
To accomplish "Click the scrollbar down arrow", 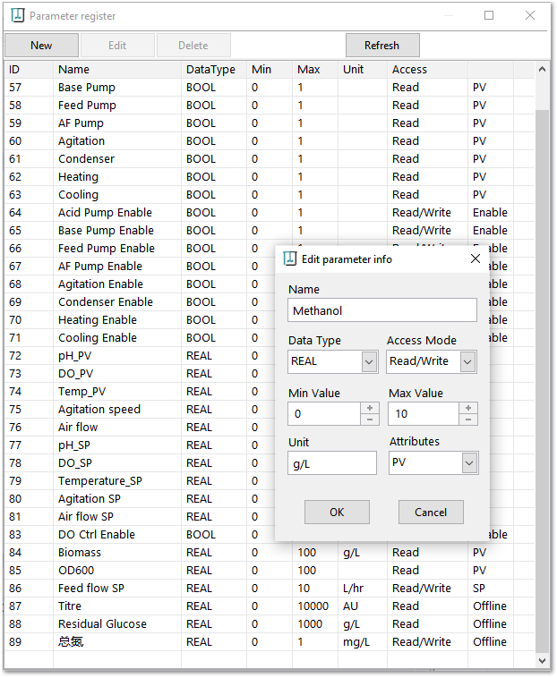I will coord(542,660).
